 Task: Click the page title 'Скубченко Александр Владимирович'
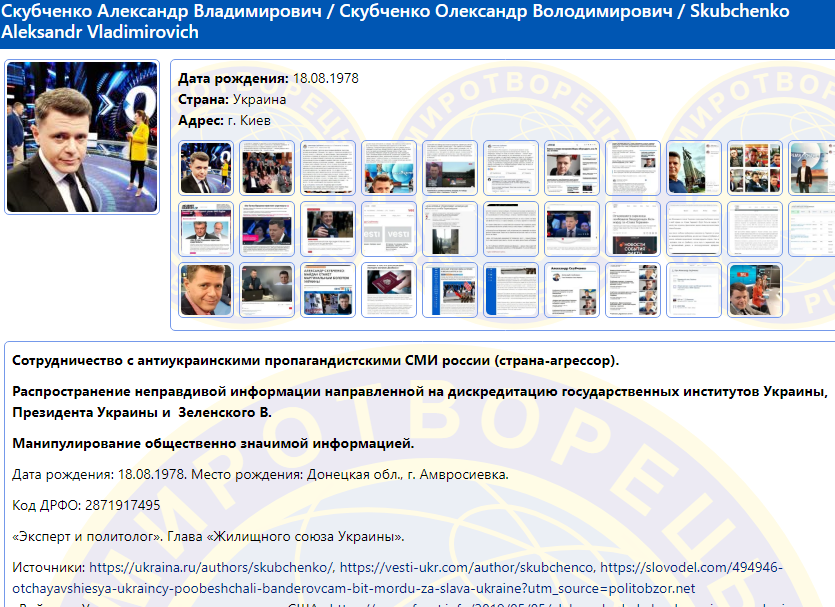[161, 11]
